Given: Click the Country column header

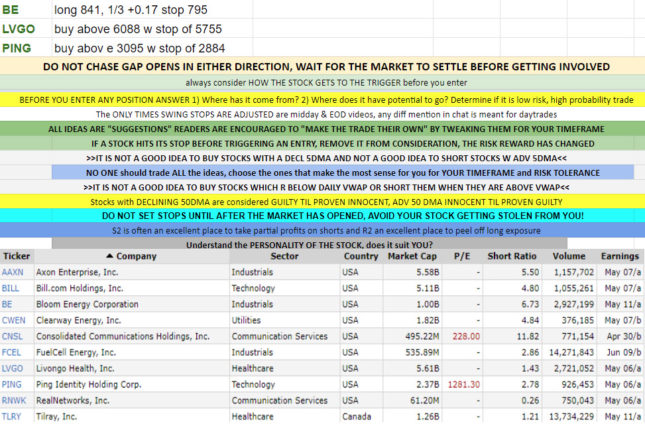Looking at the screenshot, I should [x=361, y=256].
